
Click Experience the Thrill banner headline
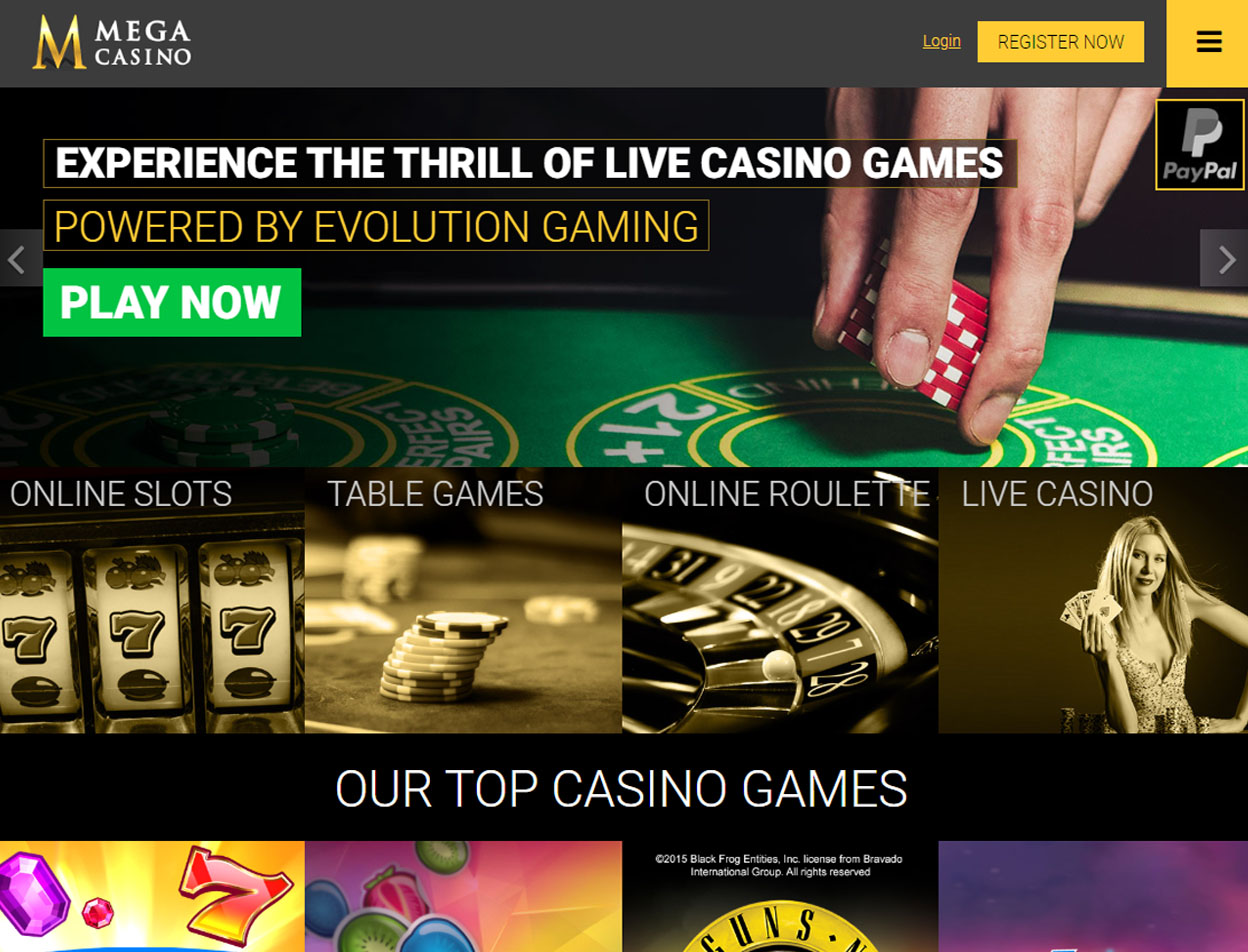[x=530, y=164]
